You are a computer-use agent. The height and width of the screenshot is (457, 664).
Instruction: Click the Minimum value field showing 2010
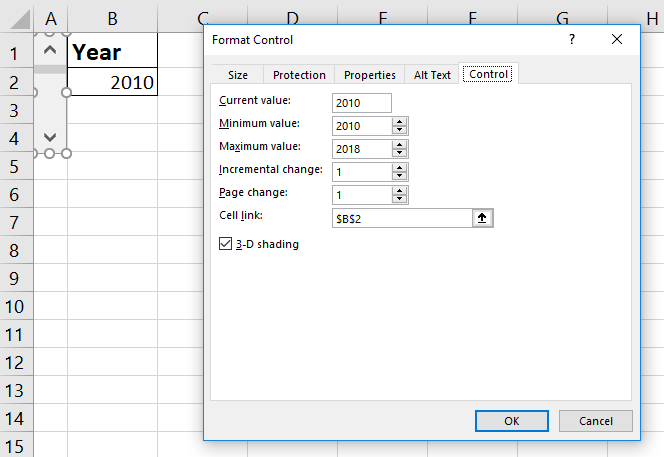coord(362,126)
